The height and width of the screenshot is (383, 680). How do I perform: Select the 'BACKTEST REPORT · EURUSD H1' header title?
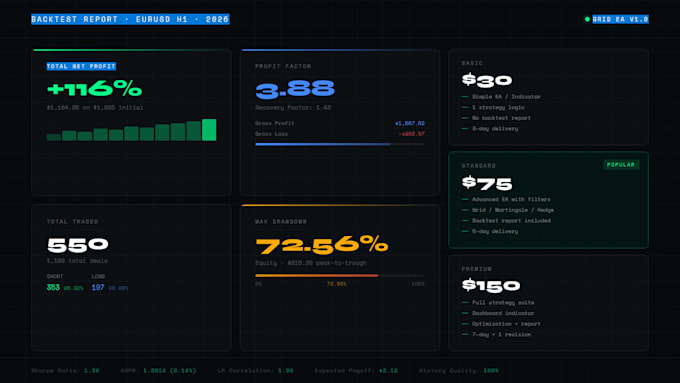click(130, 19)
